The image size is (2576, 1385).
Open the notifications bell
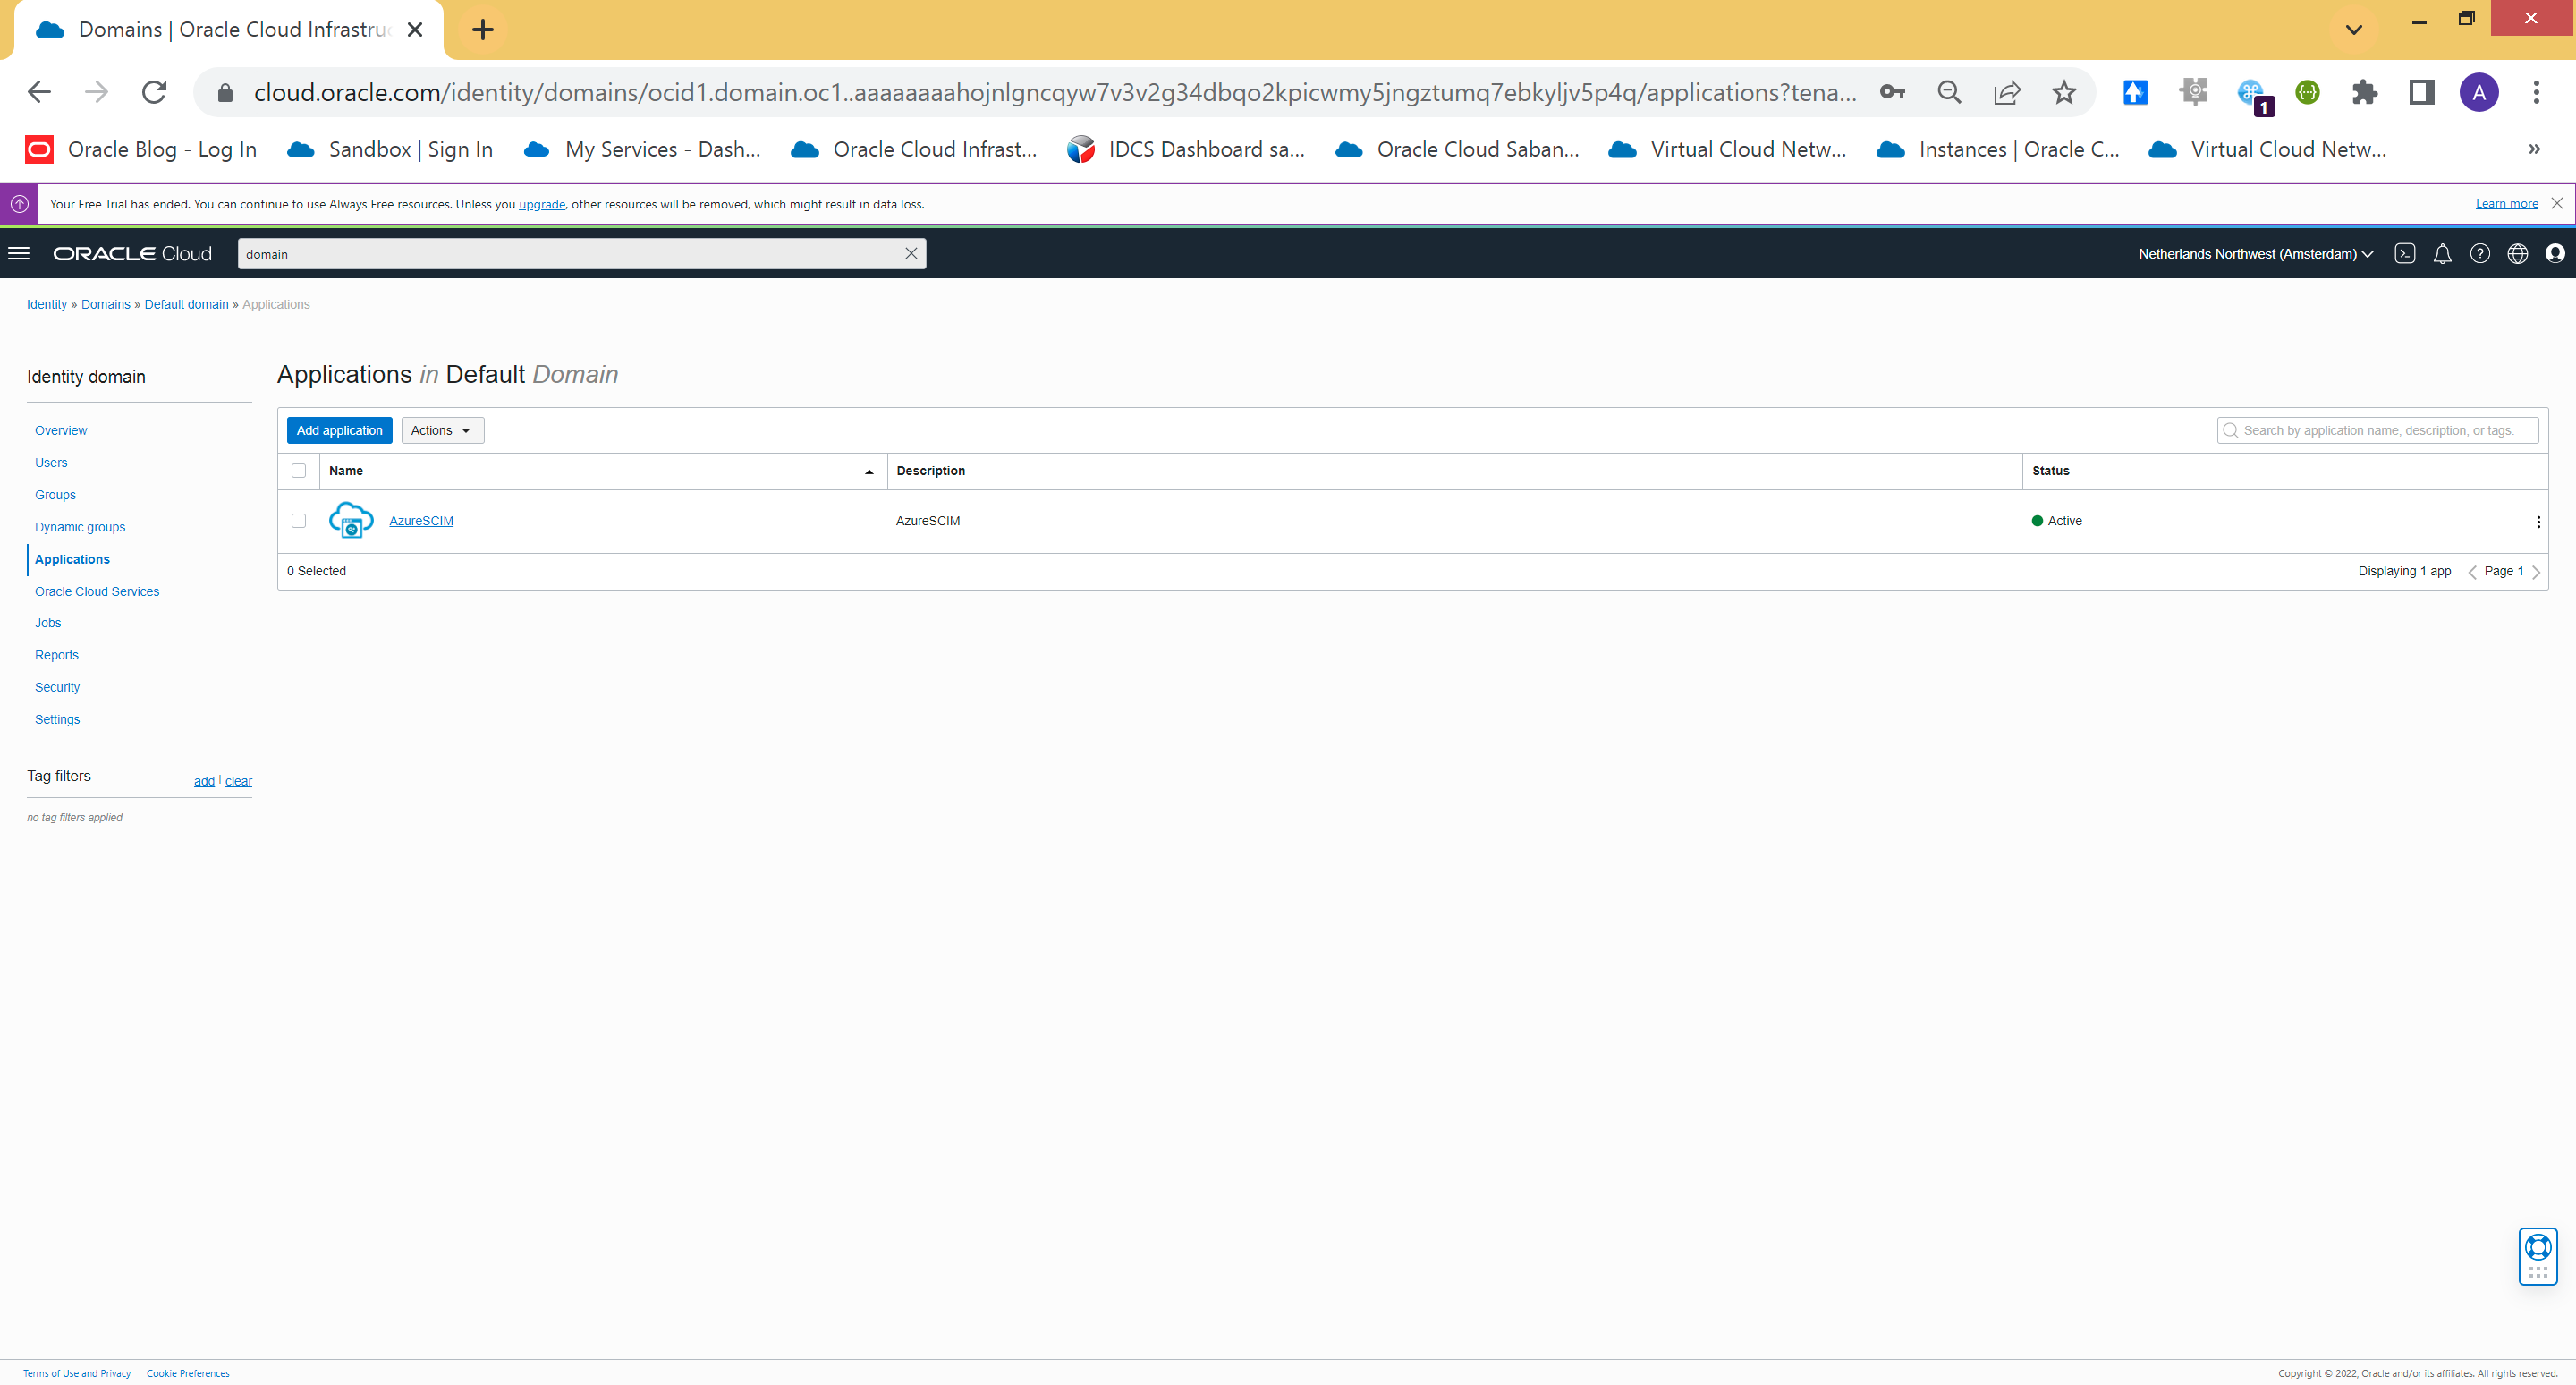tap(2442, 253)
